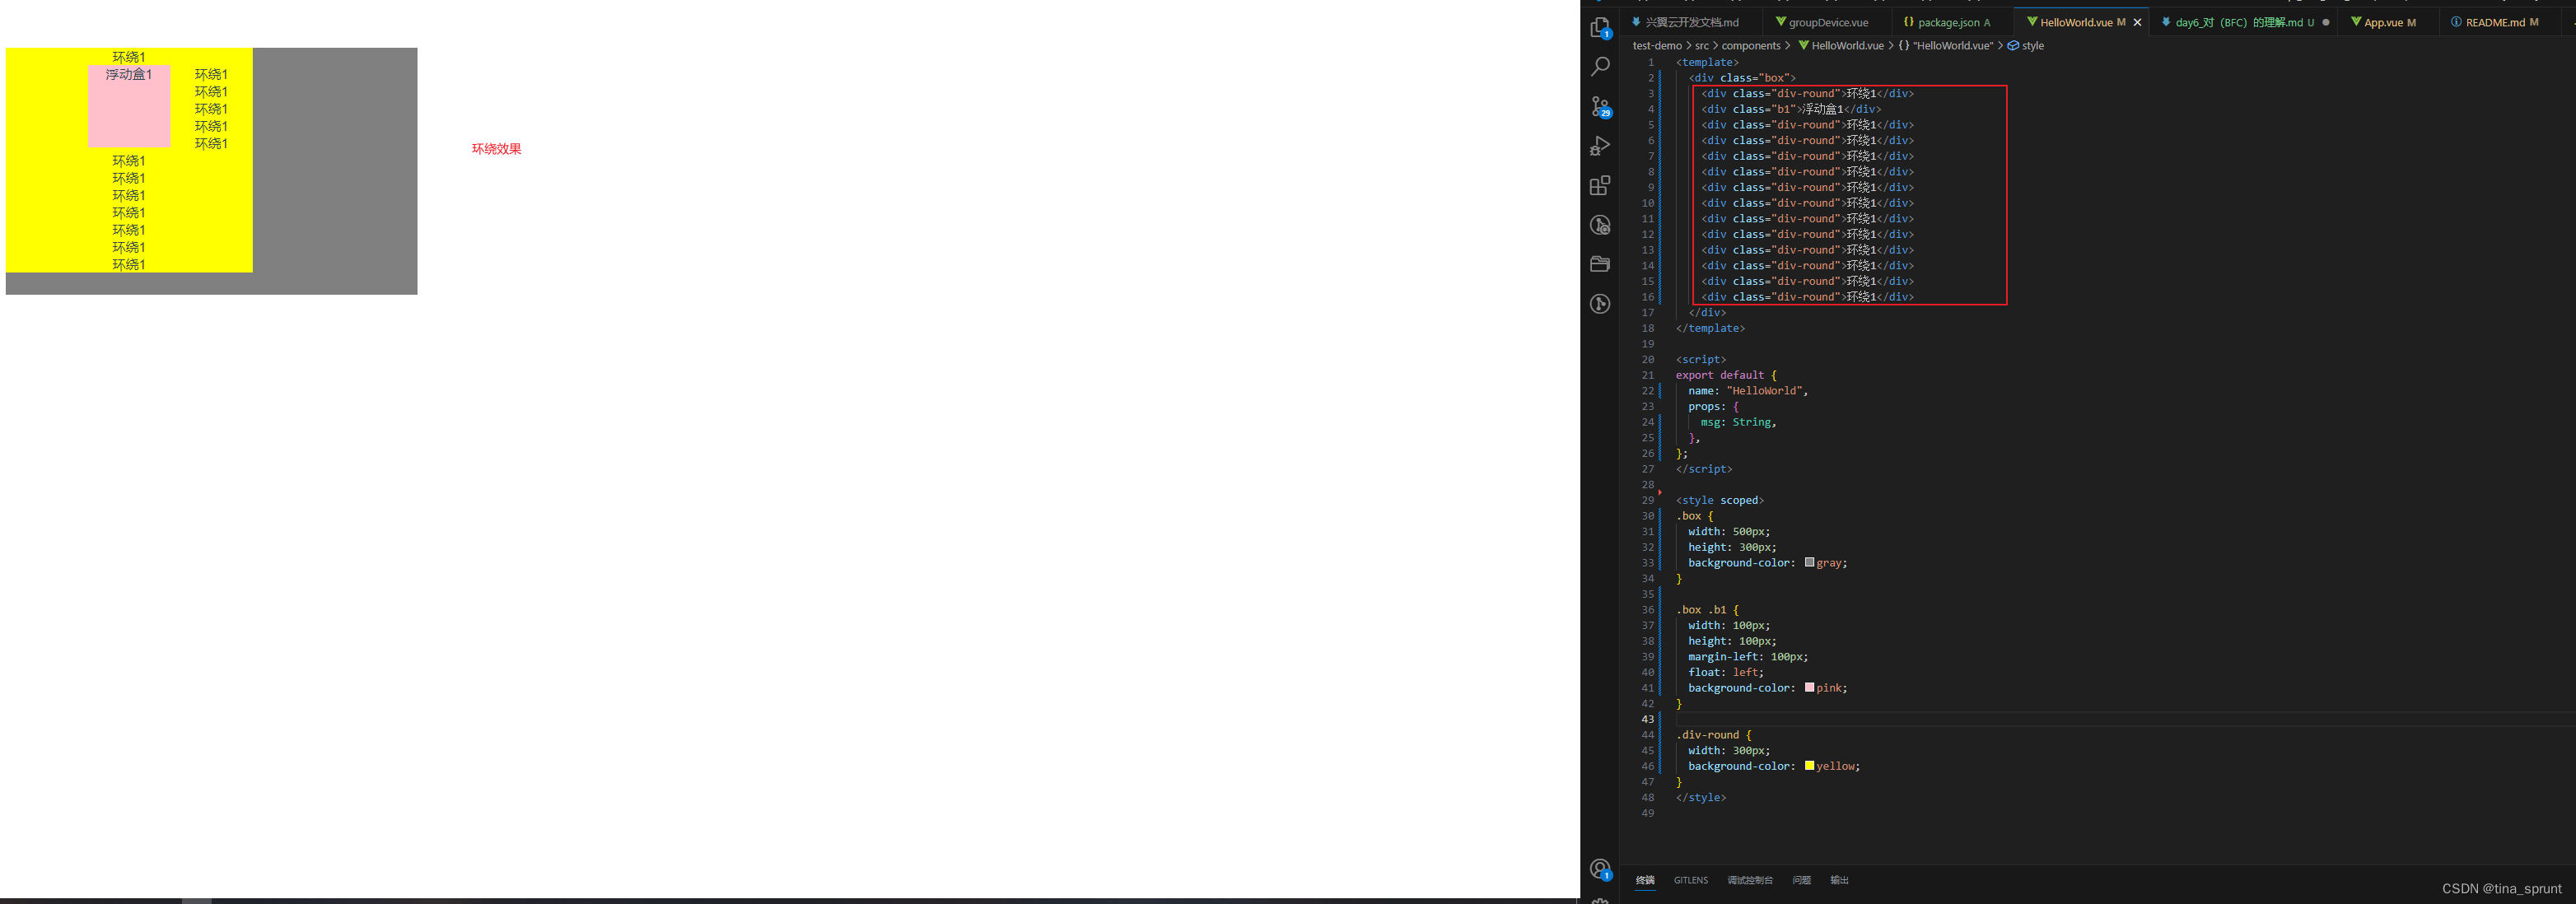Click the yellow color swatch in CSS

pos(1809,766)
